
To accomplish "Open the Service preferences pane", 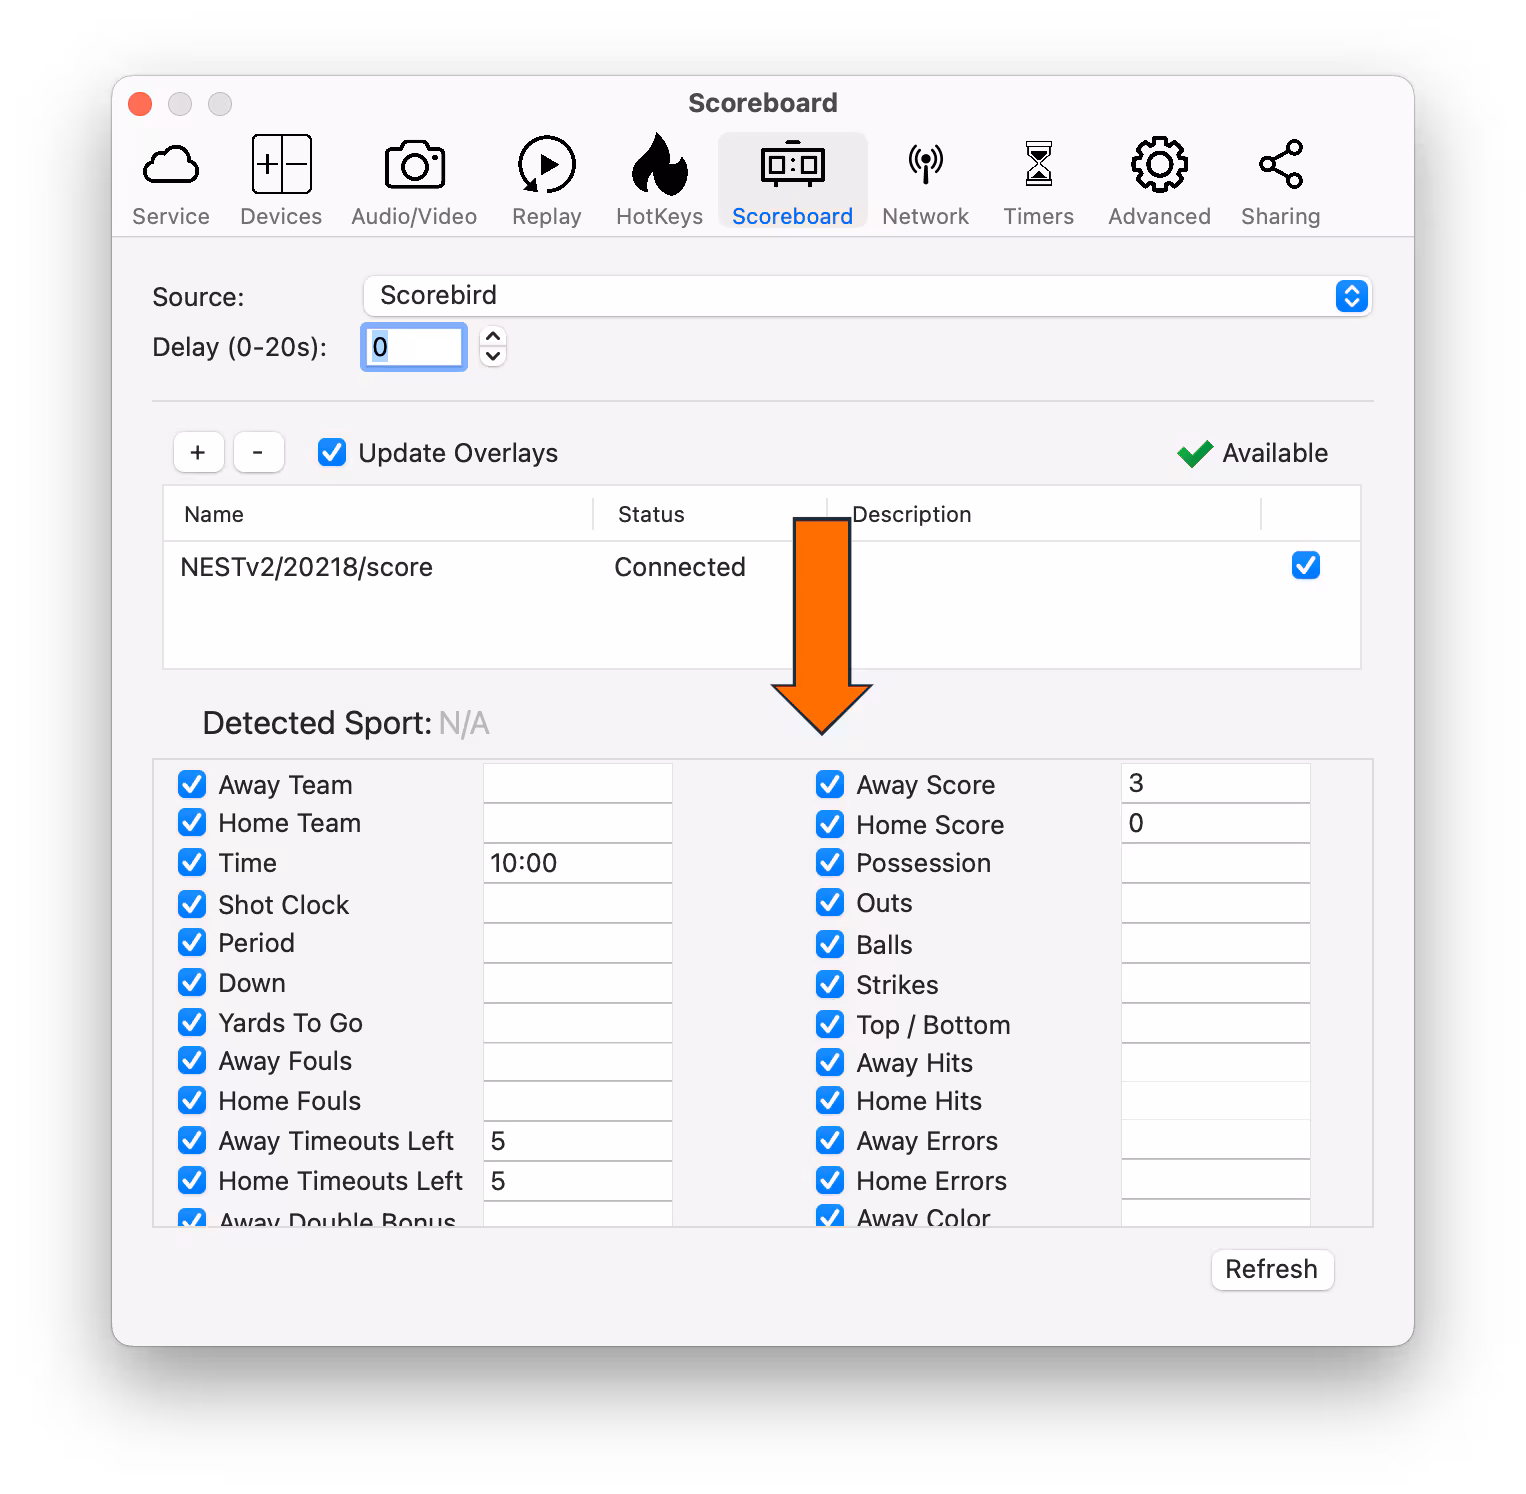I will [x=171, y=183].
